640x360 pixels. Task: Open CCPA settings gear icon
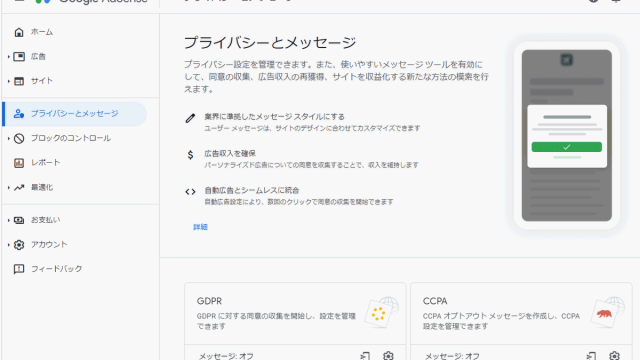[614, 356]
